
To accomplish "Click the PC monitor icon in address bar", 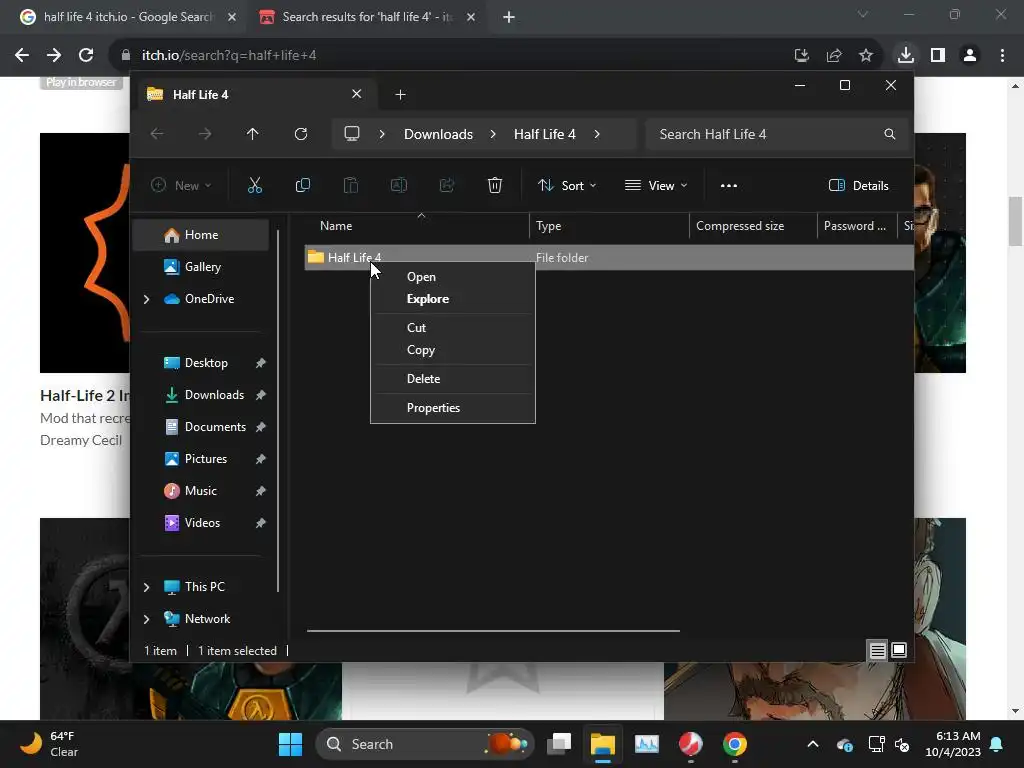I will 352,134.
